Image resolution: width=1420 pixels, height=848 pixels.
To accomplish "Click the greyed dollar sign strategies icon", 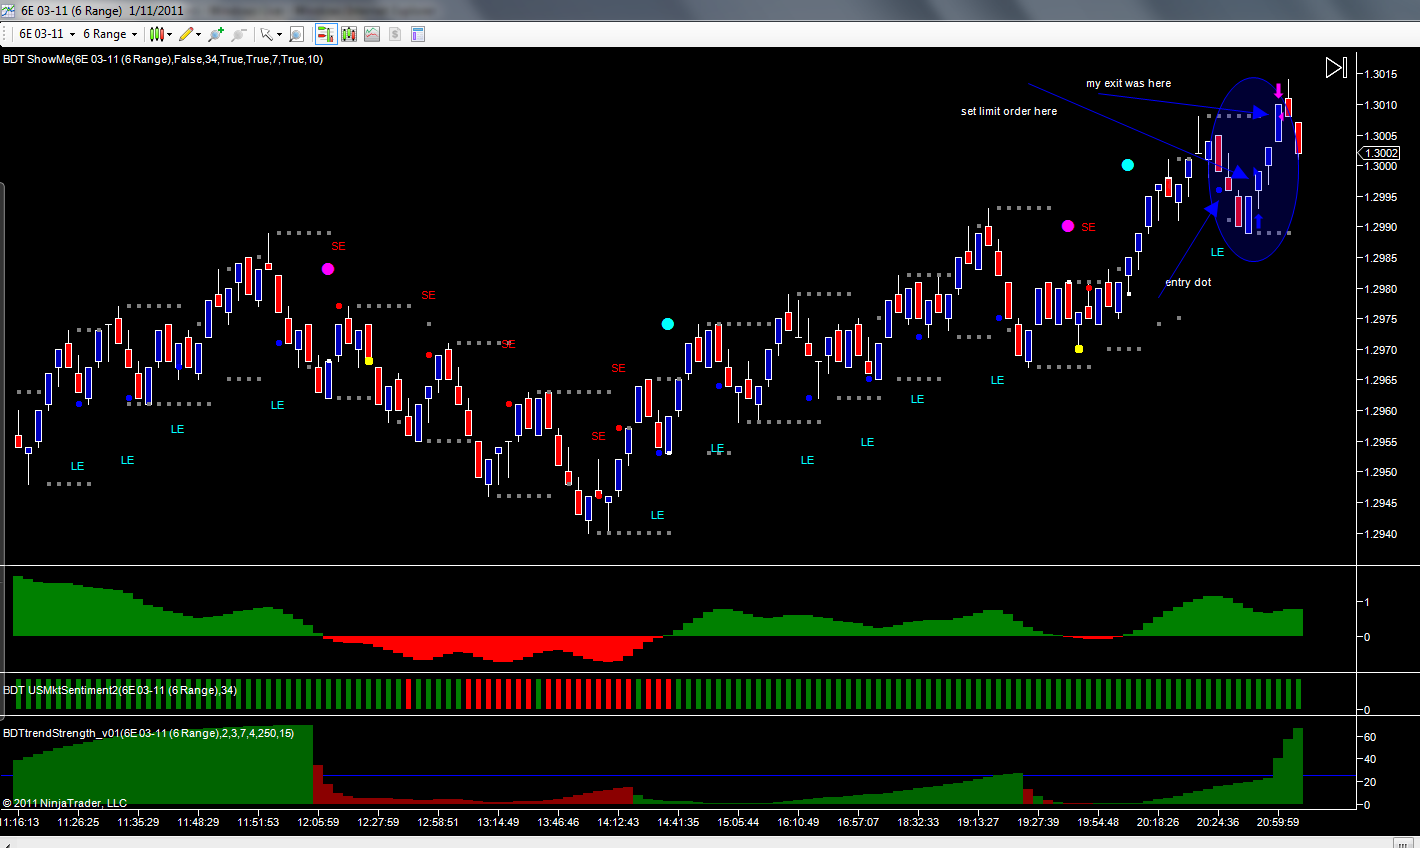I will click(x=395, y=34).
